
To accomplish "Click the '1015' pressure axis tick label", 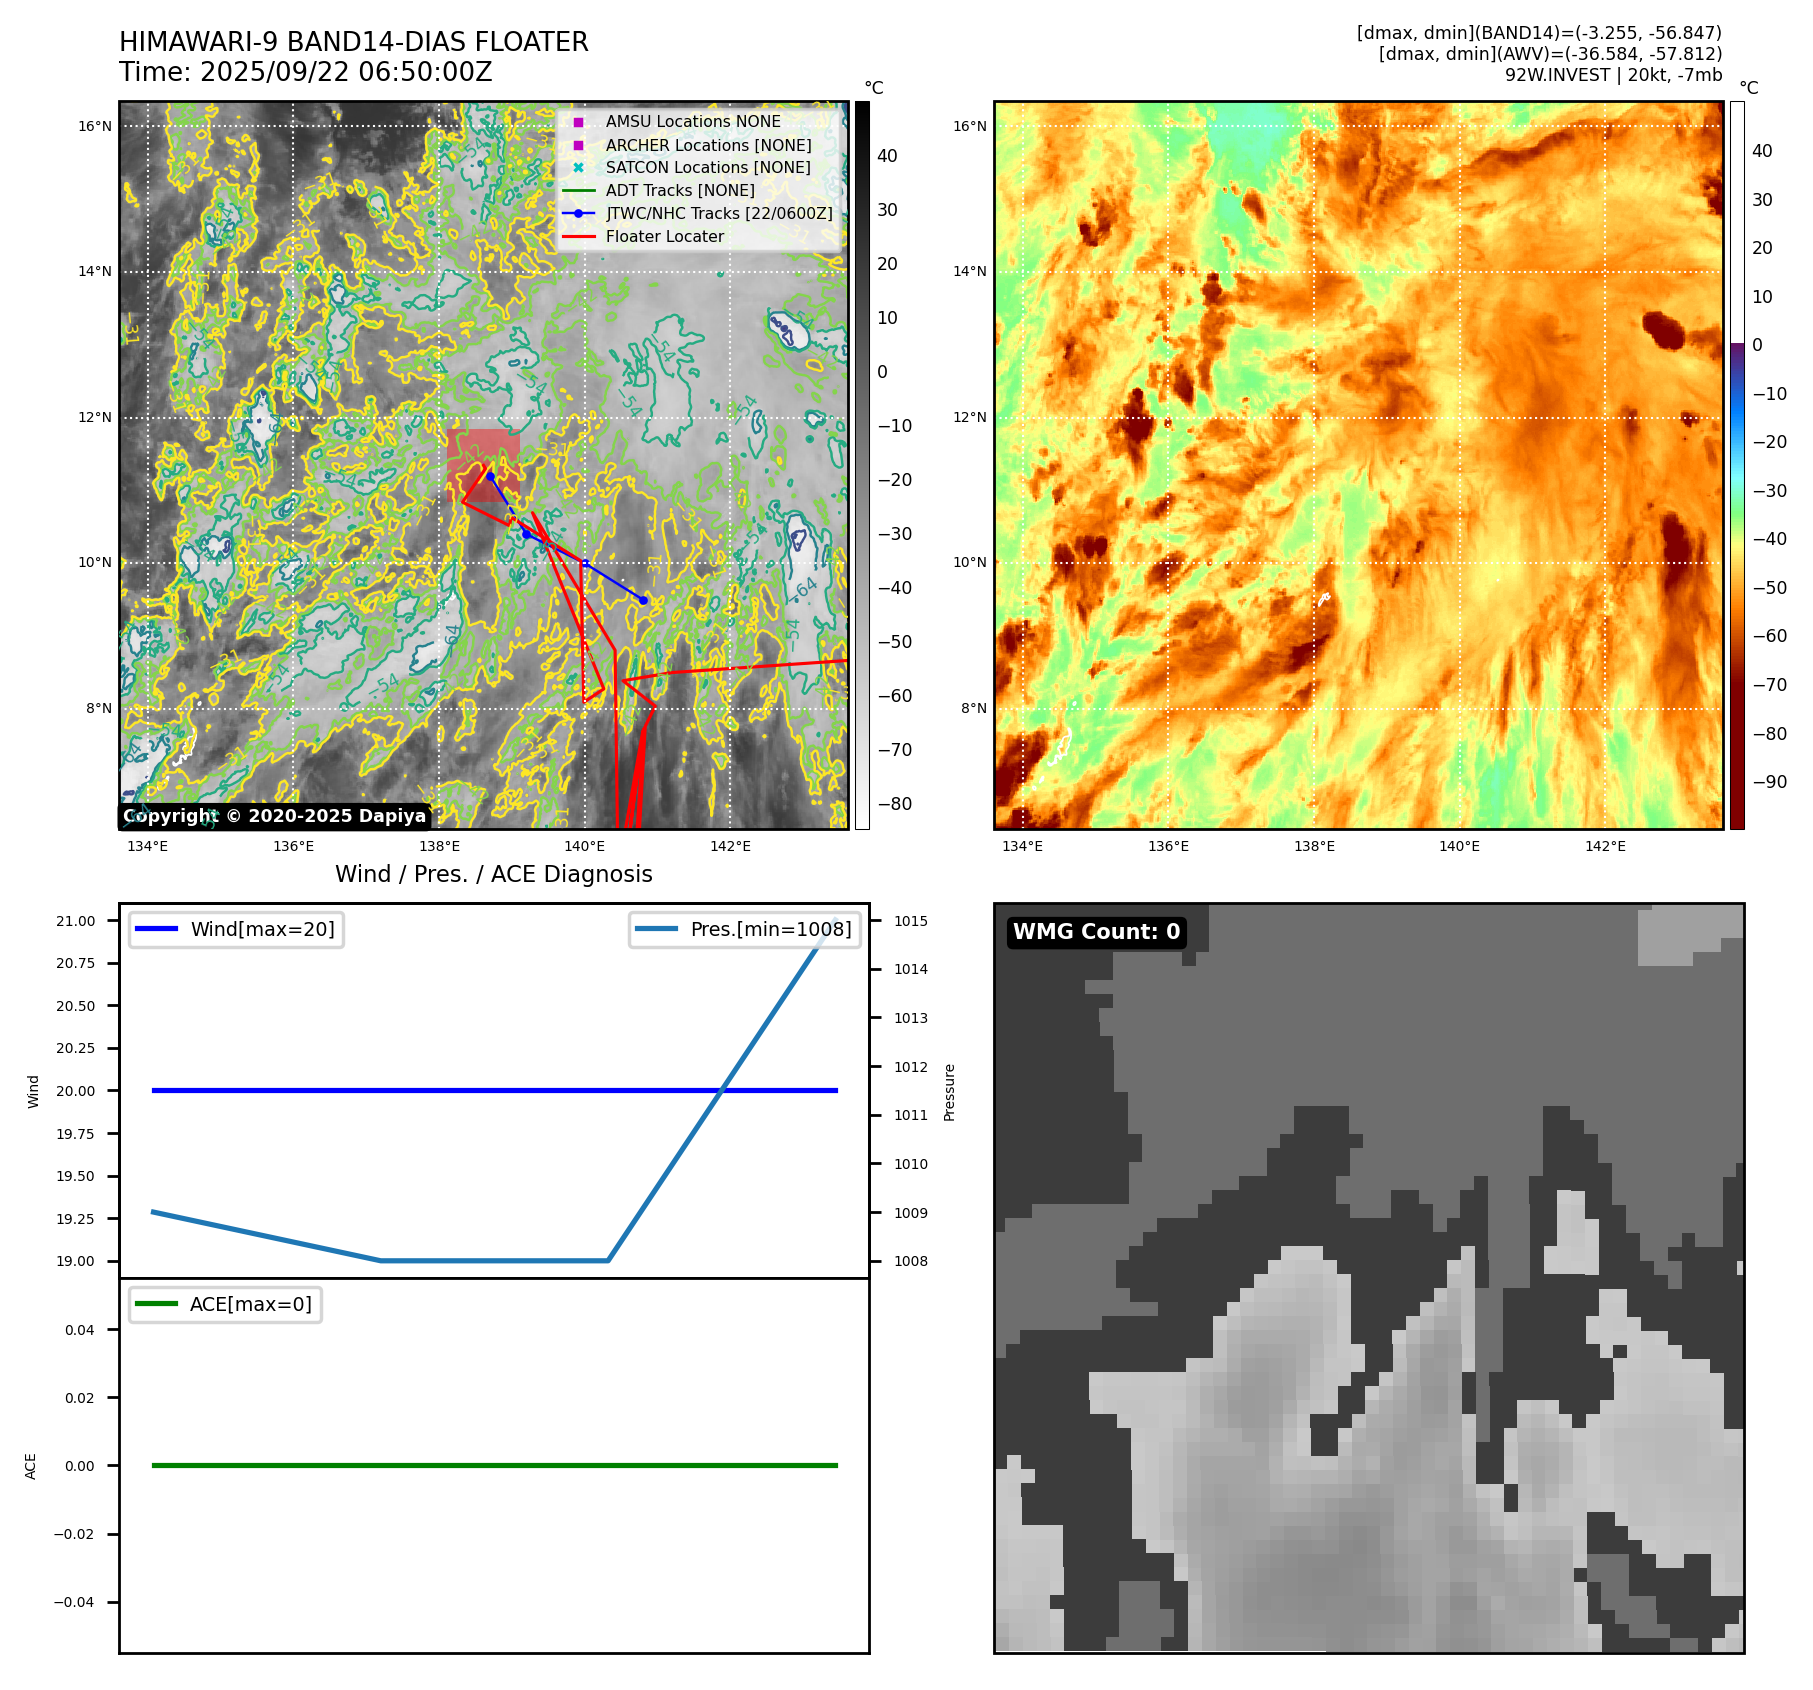I will point(911,921).
